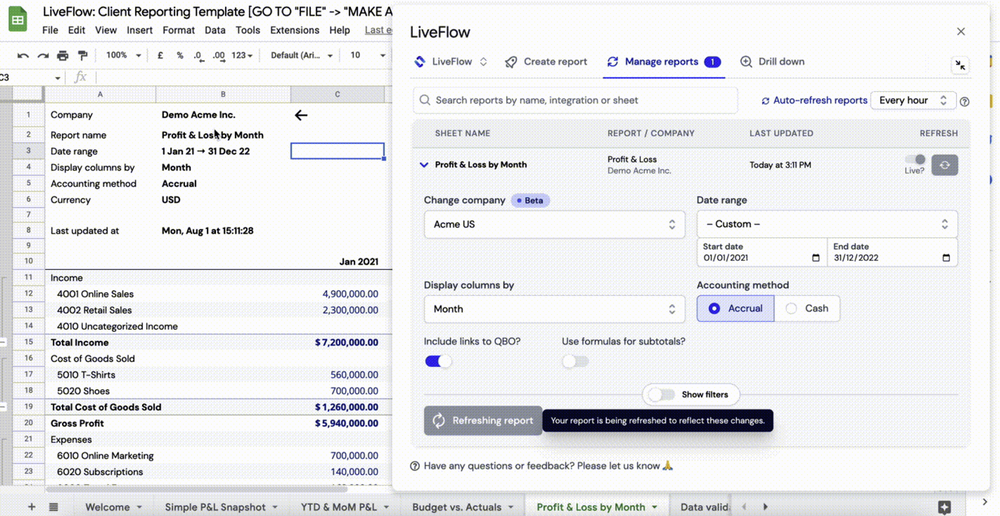Viewport: 1000px width, 516px height.
Task: Decrease decimal places icon
Action: [x=198, y=55]
